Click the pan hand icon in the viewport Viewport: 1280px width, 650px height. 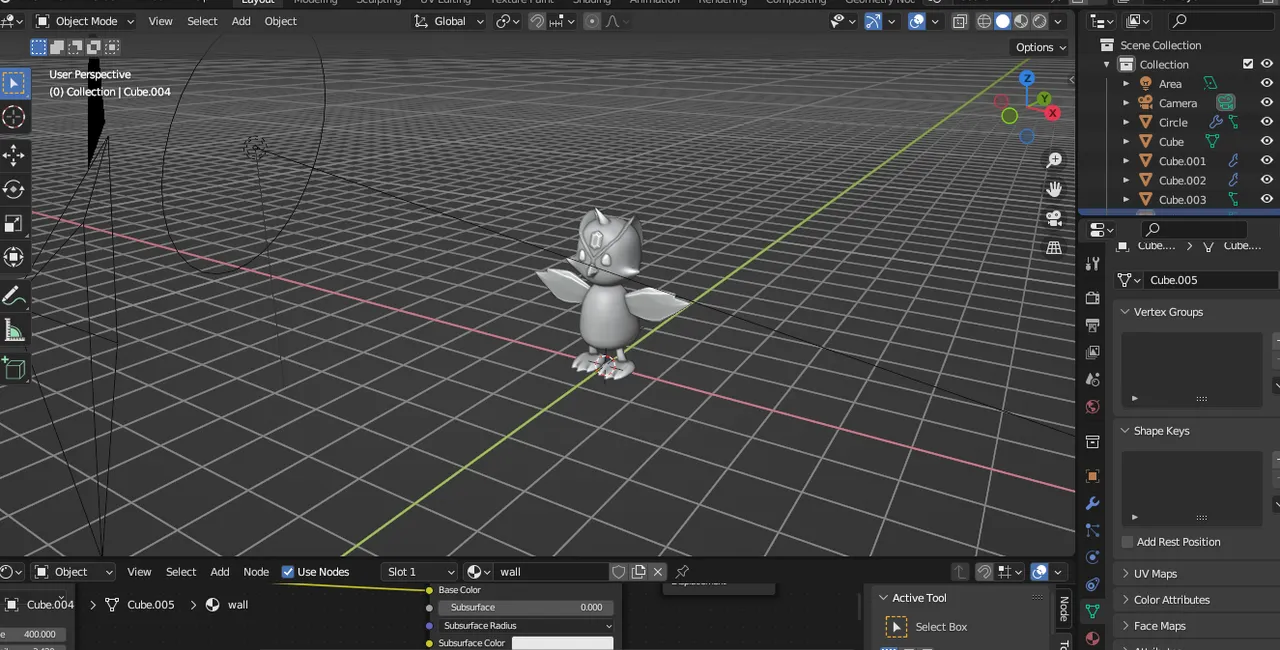(x=1054, y=189)
